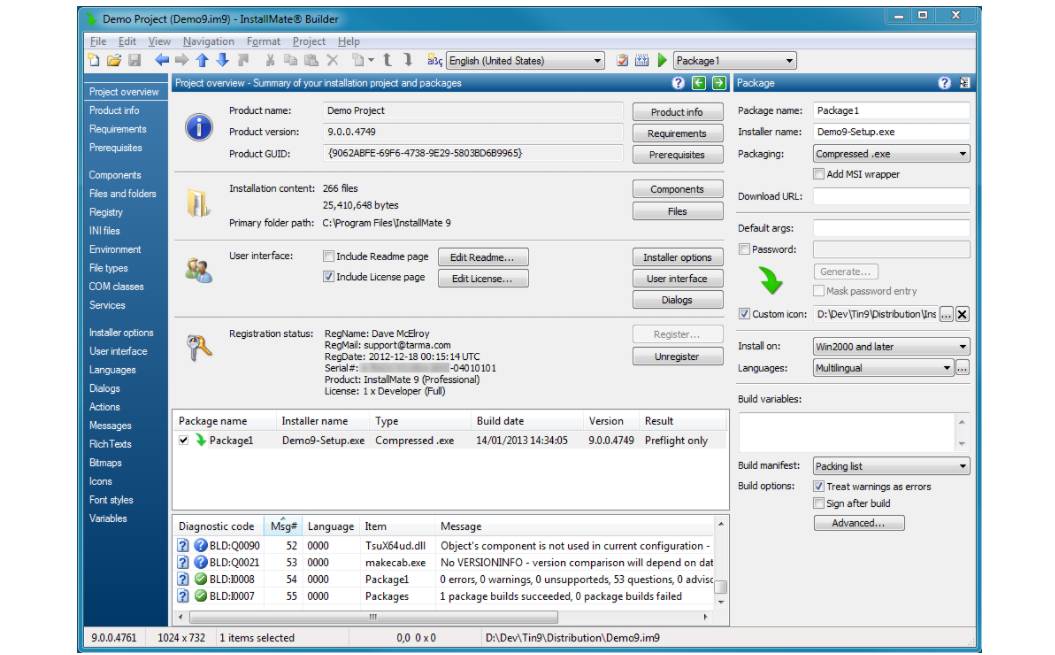This screenshot has width=1055, height=655.
Task: Select Registry in the sidebar
Action: [x=106, y=212]
